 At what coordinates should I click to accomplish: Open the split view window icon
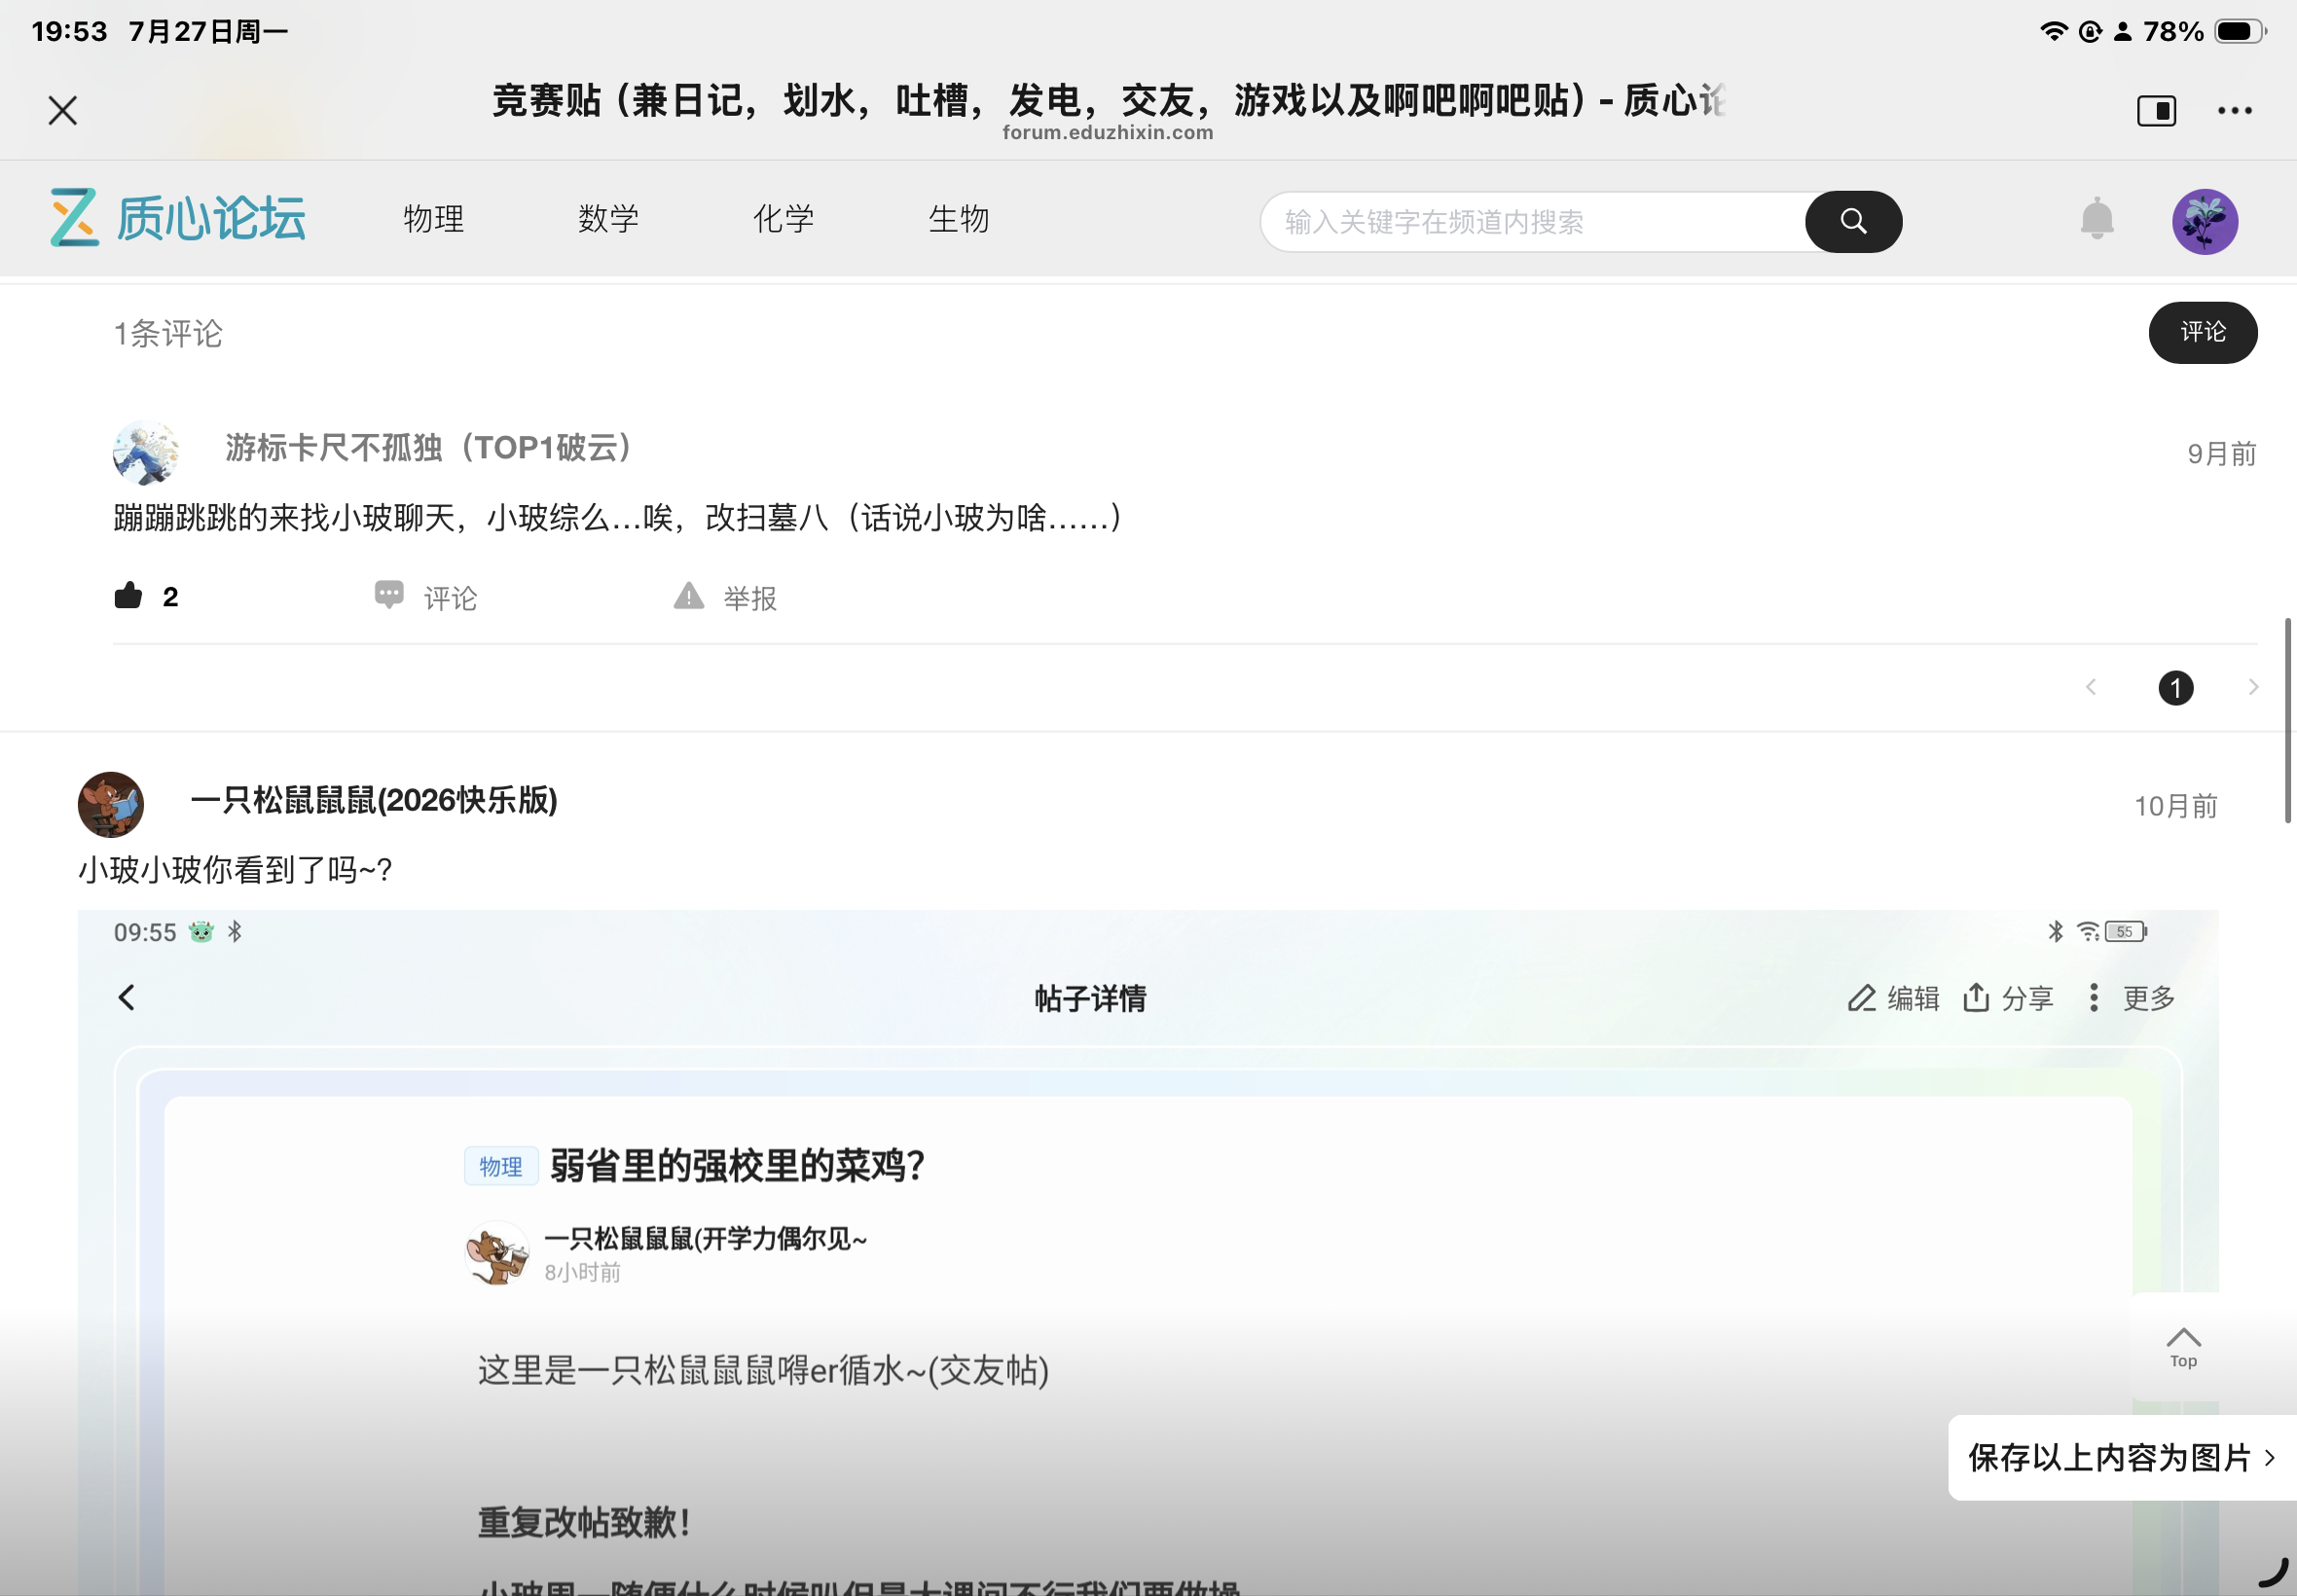(x=2156, y=110)
